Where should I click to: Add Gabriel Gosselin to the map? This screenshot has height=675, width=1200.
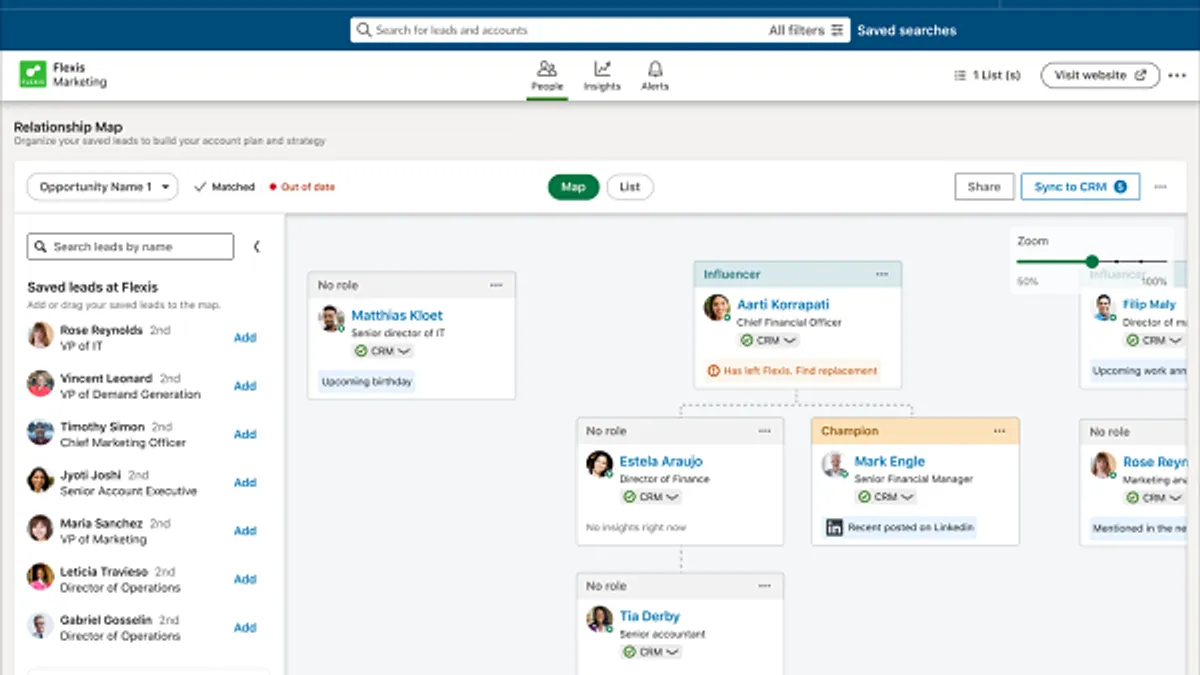coord(245,628)
